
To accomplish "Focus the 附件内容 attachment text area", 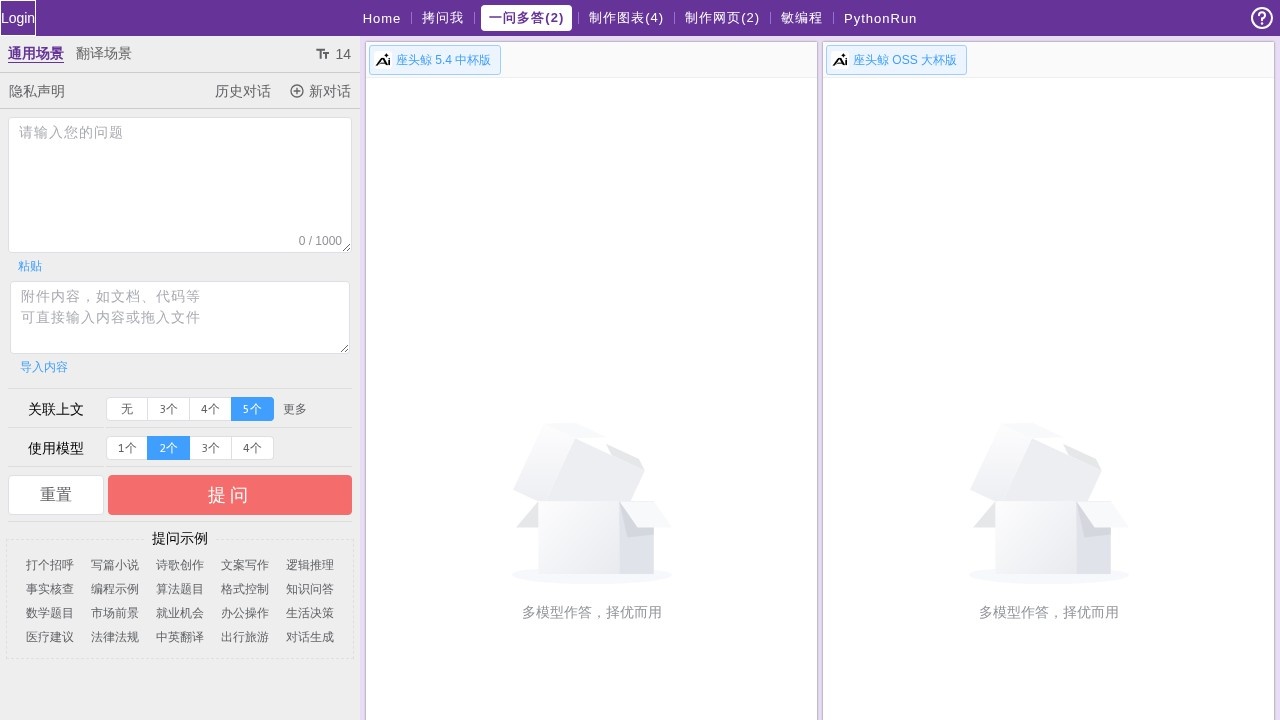I will pos(180,317).
